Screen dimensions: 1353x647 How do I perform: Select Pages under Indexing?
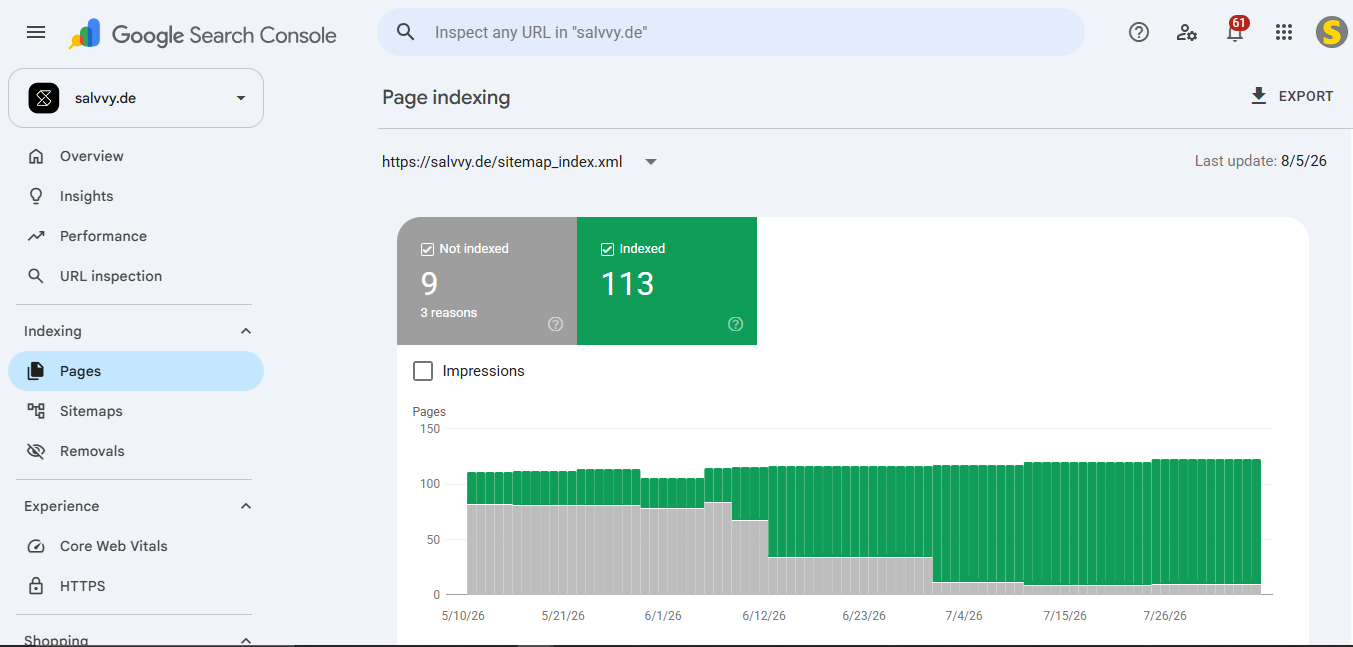coord(136,371)
